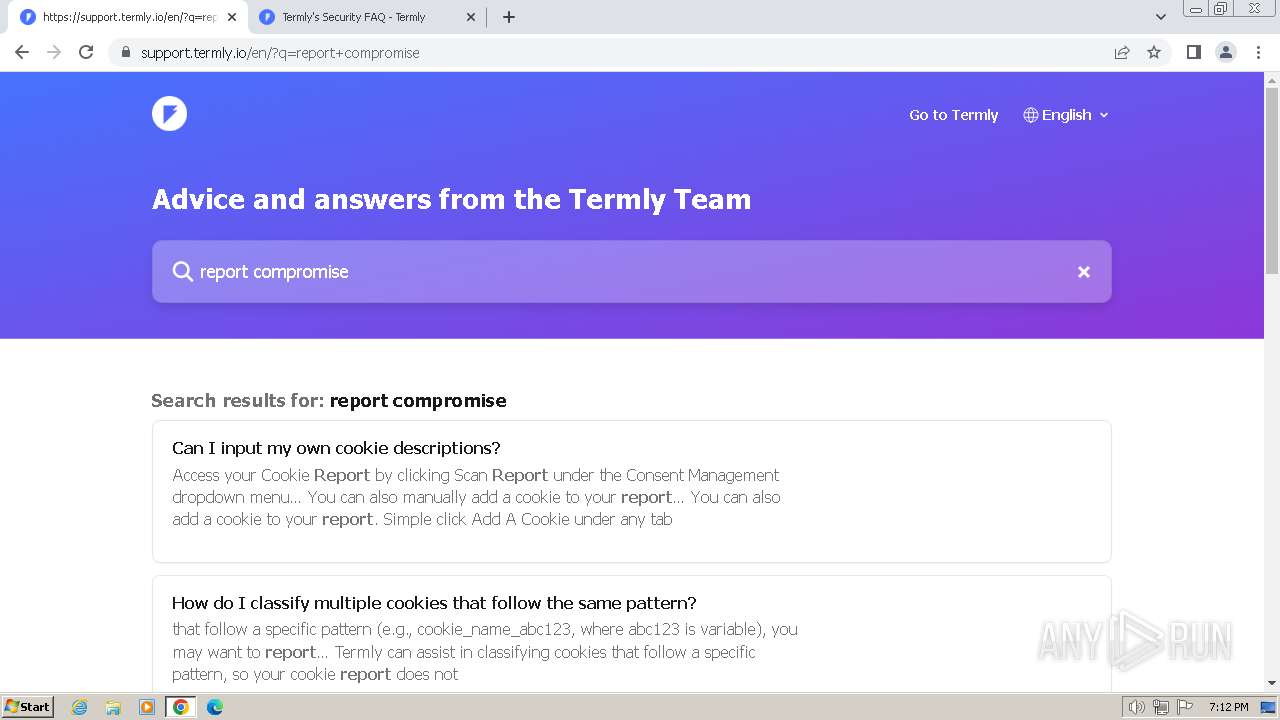Bookmark this tab with star icon

pos(1154,52)
